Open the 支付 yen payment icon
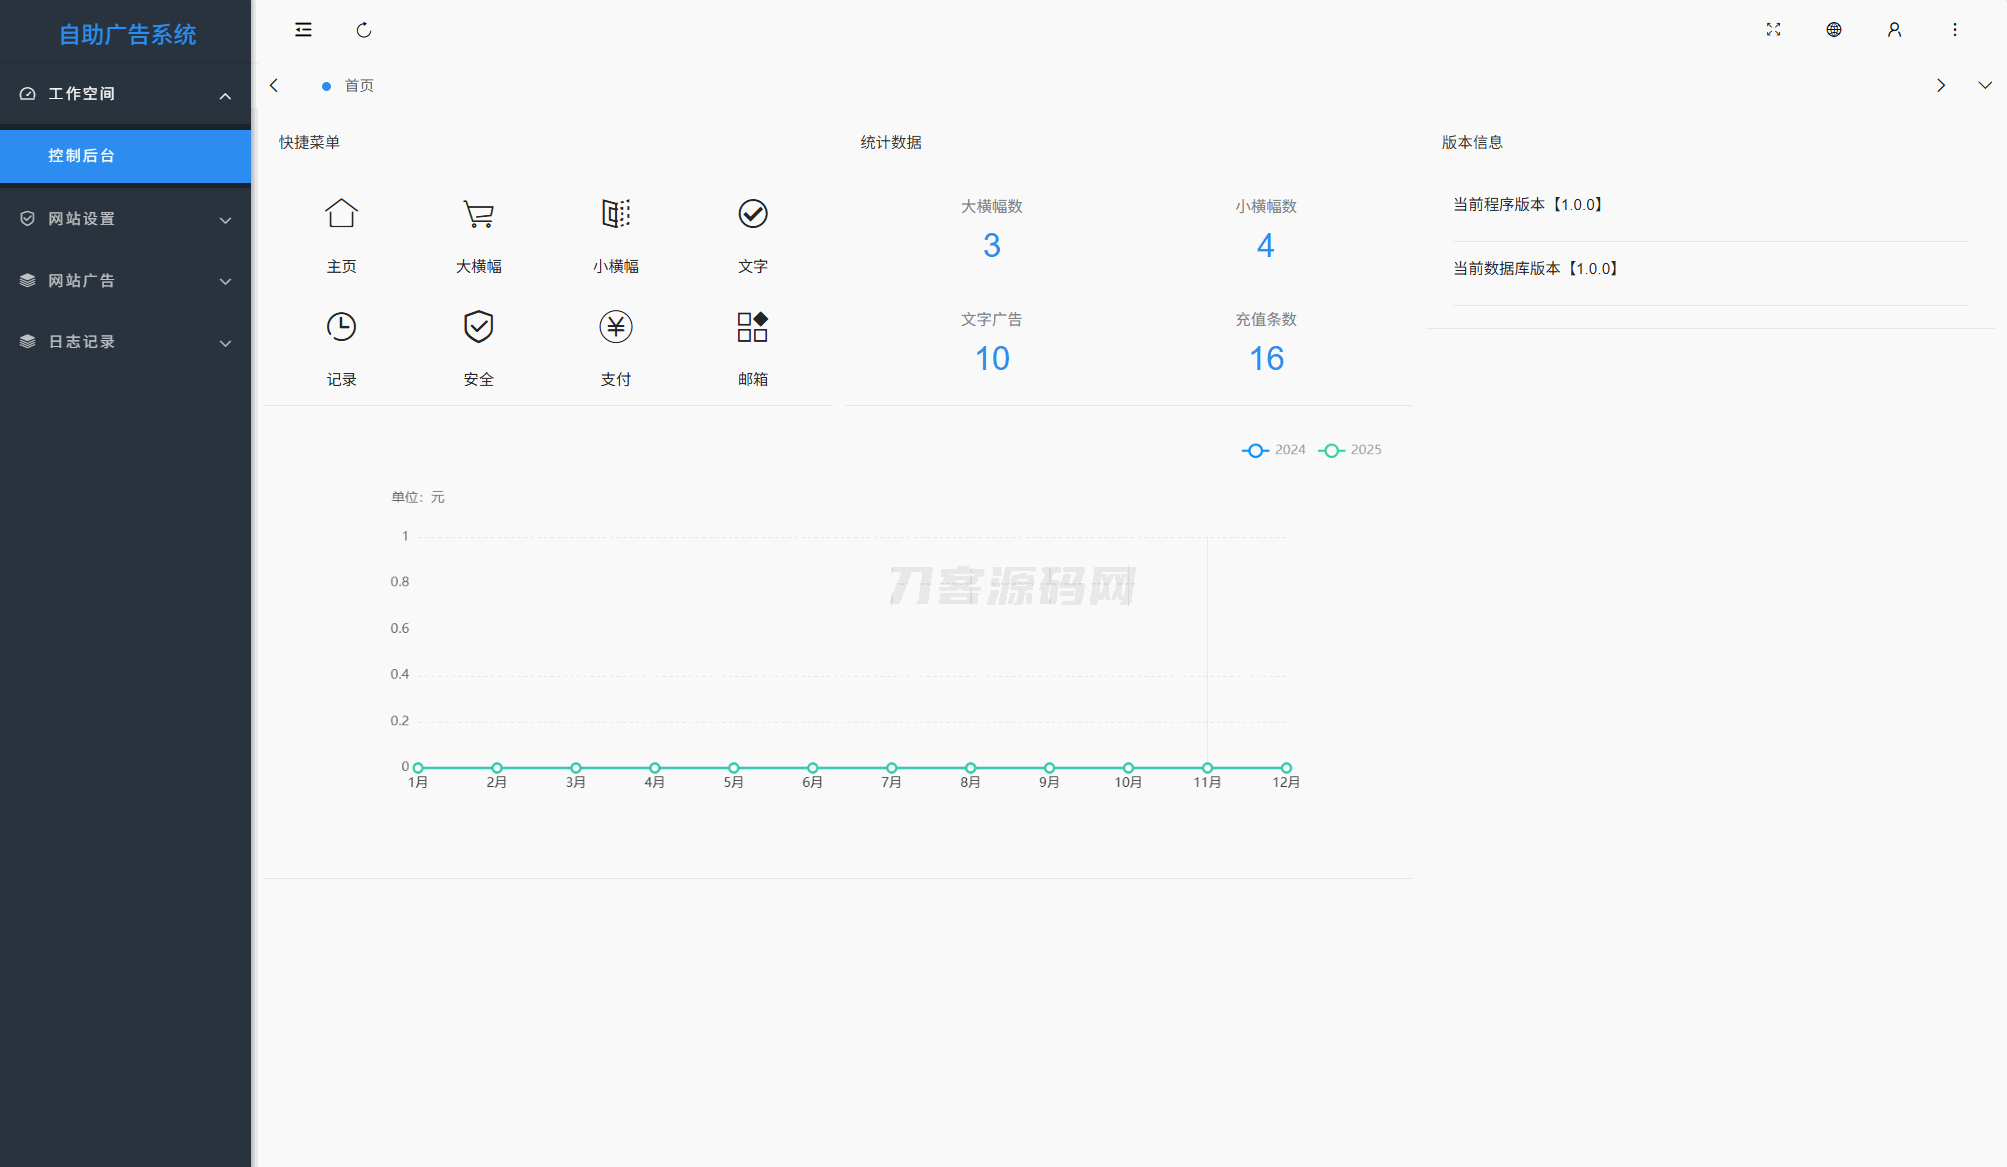This screenshot has height=1167, width=2007. [x=615, y=327]
